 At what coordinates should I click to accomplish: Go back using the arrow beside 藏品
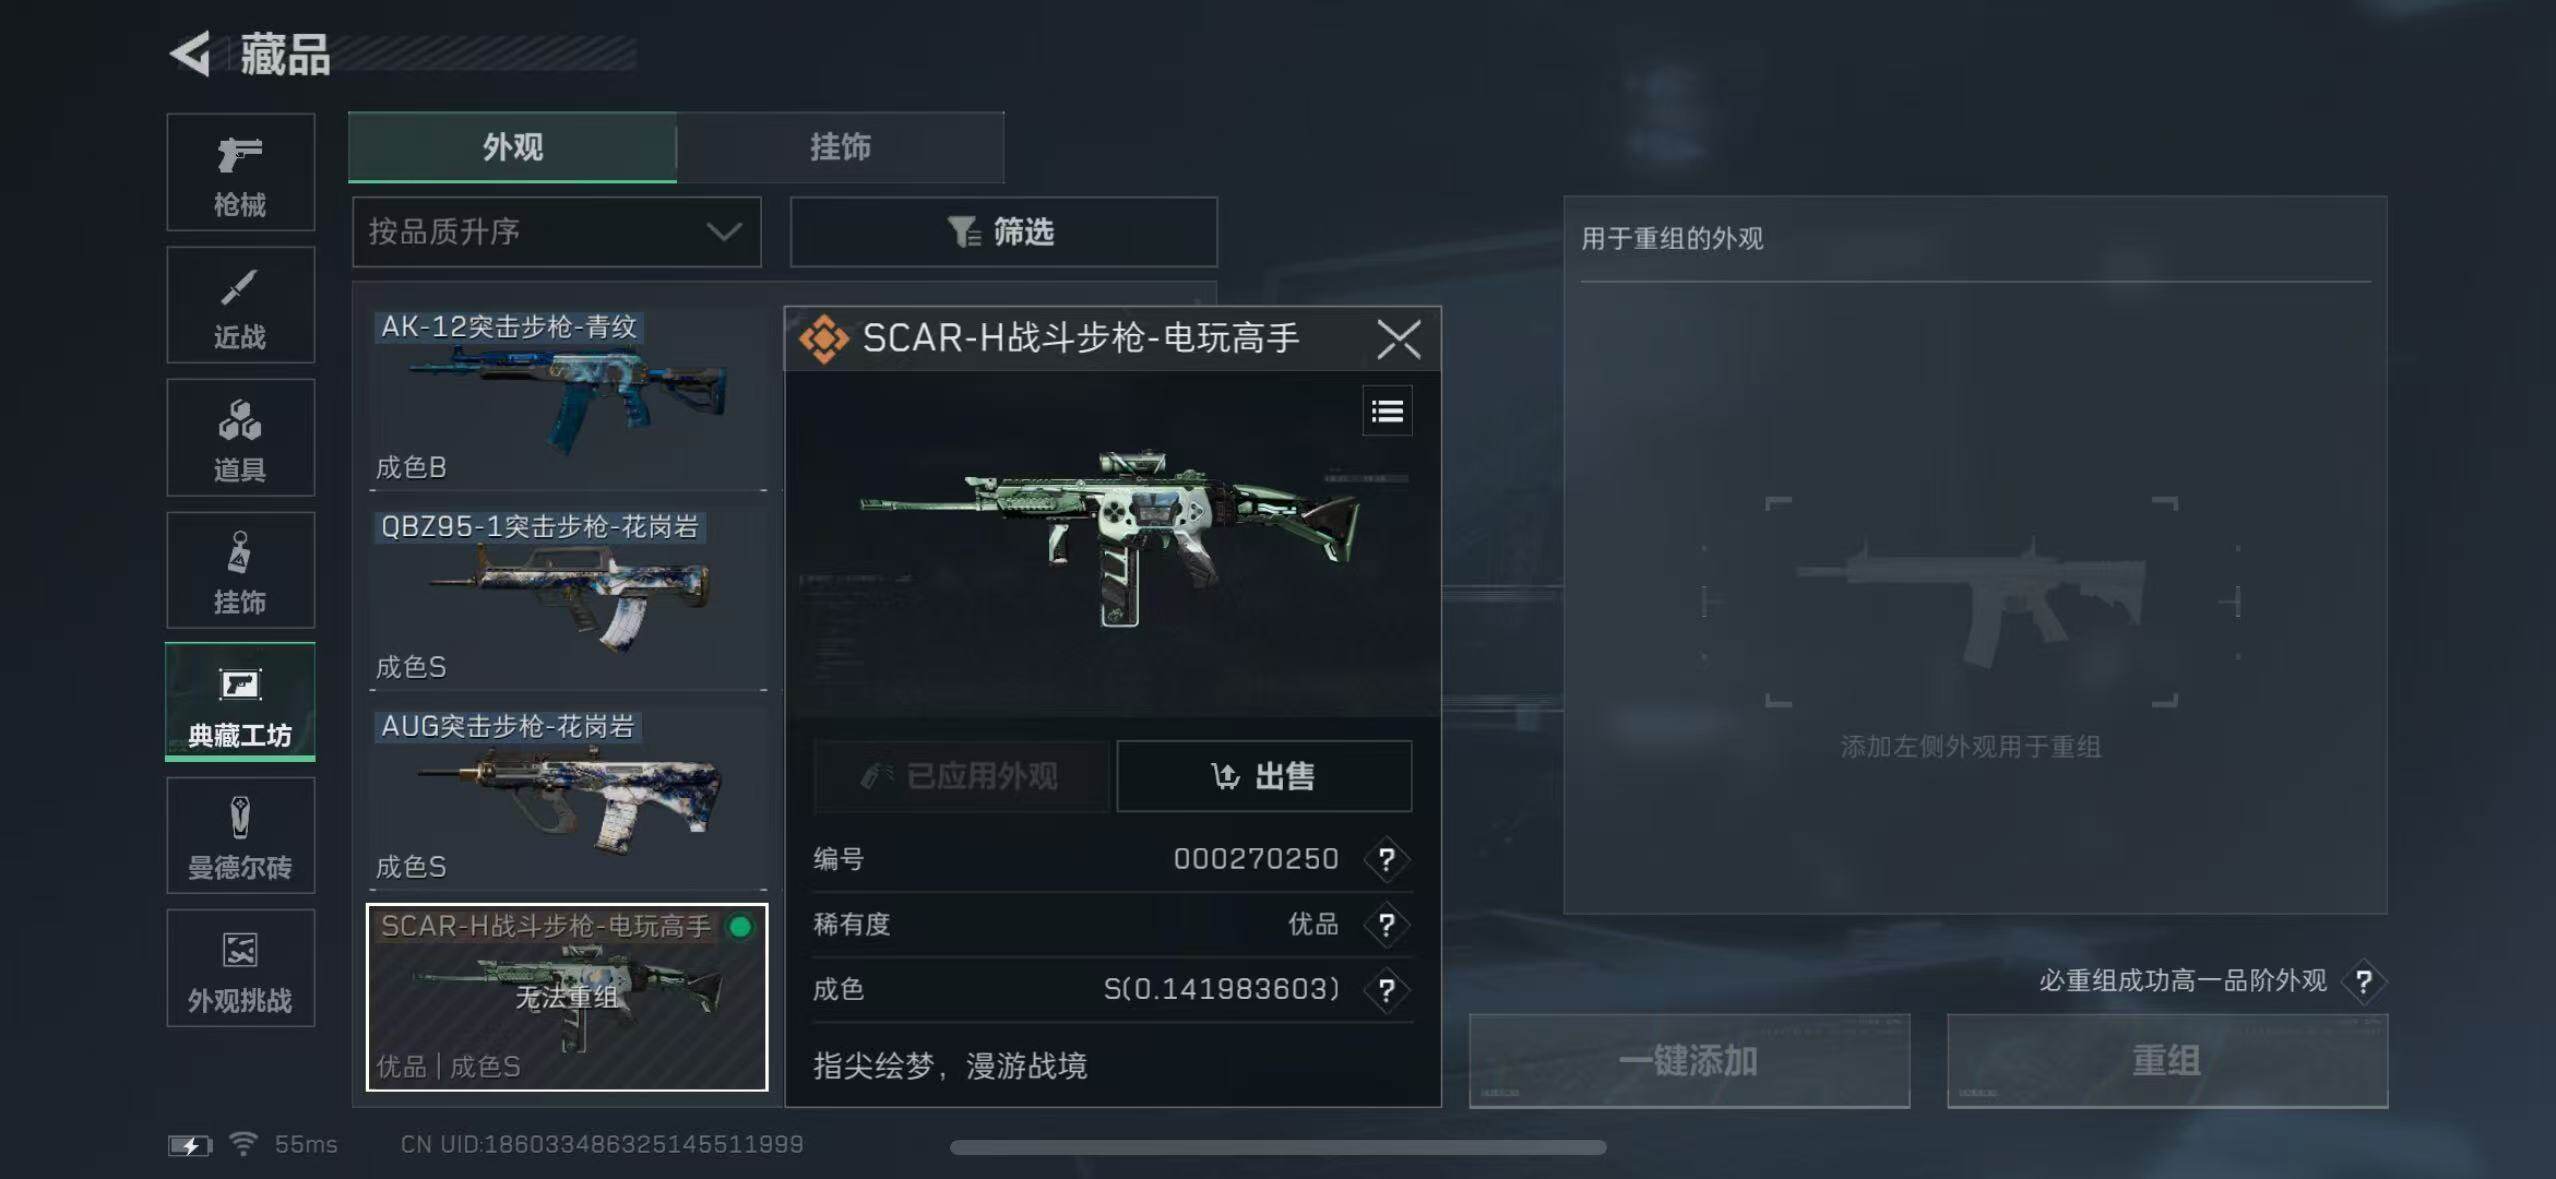click(x=190, y=53)
